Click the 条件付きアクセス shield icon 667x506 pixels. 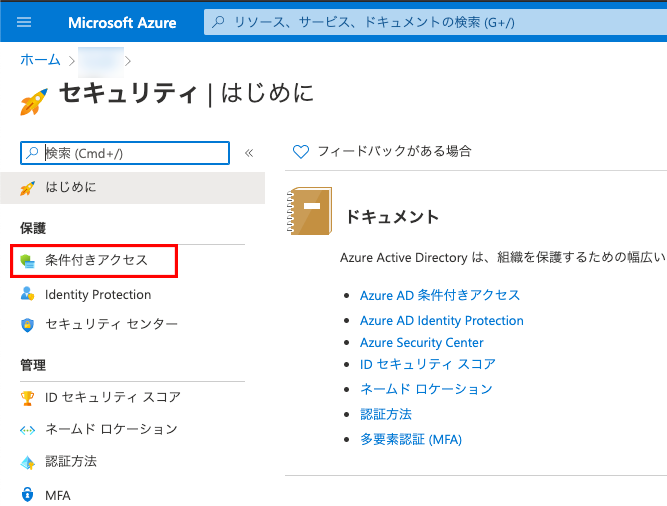pos(28,261)
